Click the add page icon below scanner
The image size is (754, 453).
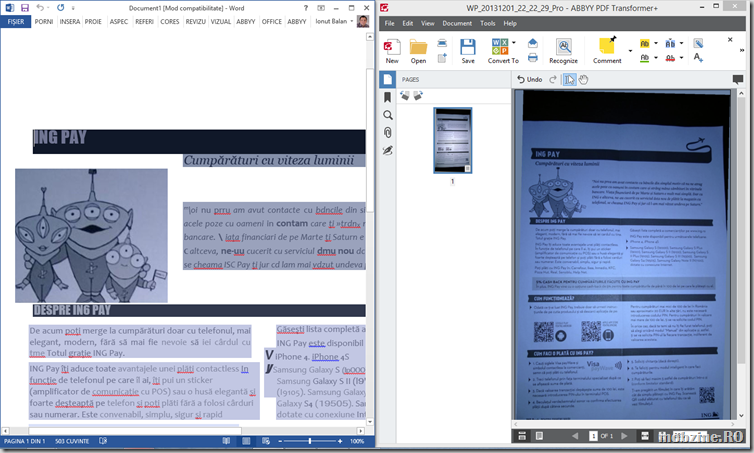click(x=442, y=58)
